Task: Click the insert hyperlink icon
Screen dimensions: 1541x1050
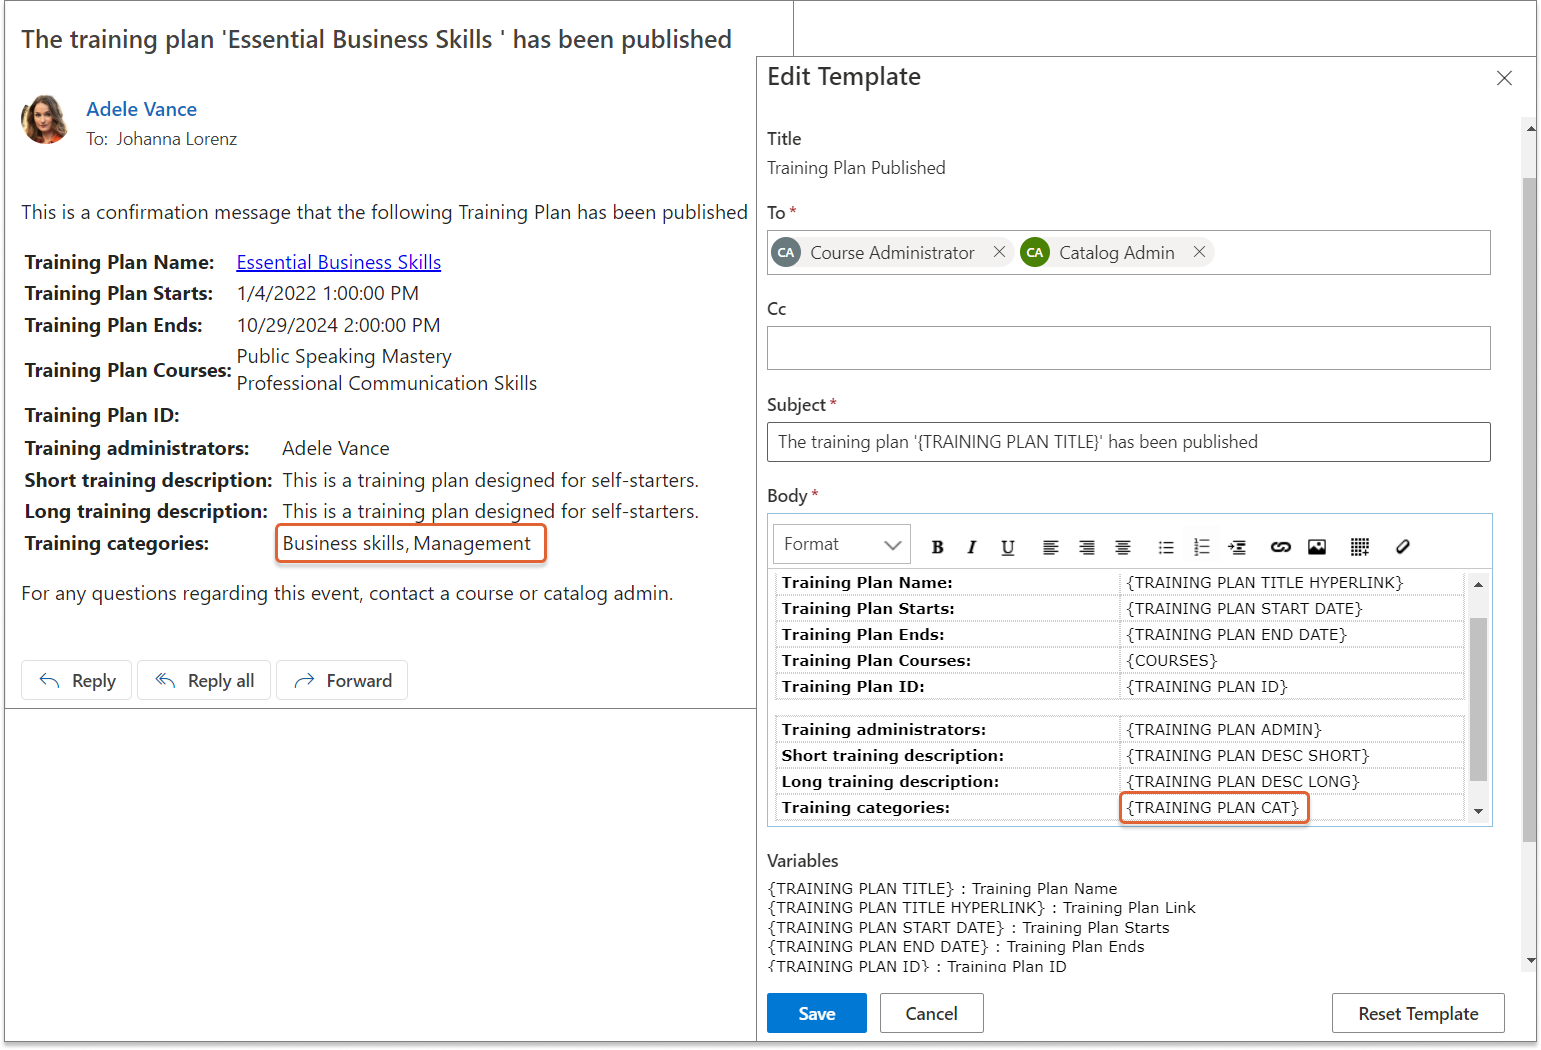Action: point(1280,547)
